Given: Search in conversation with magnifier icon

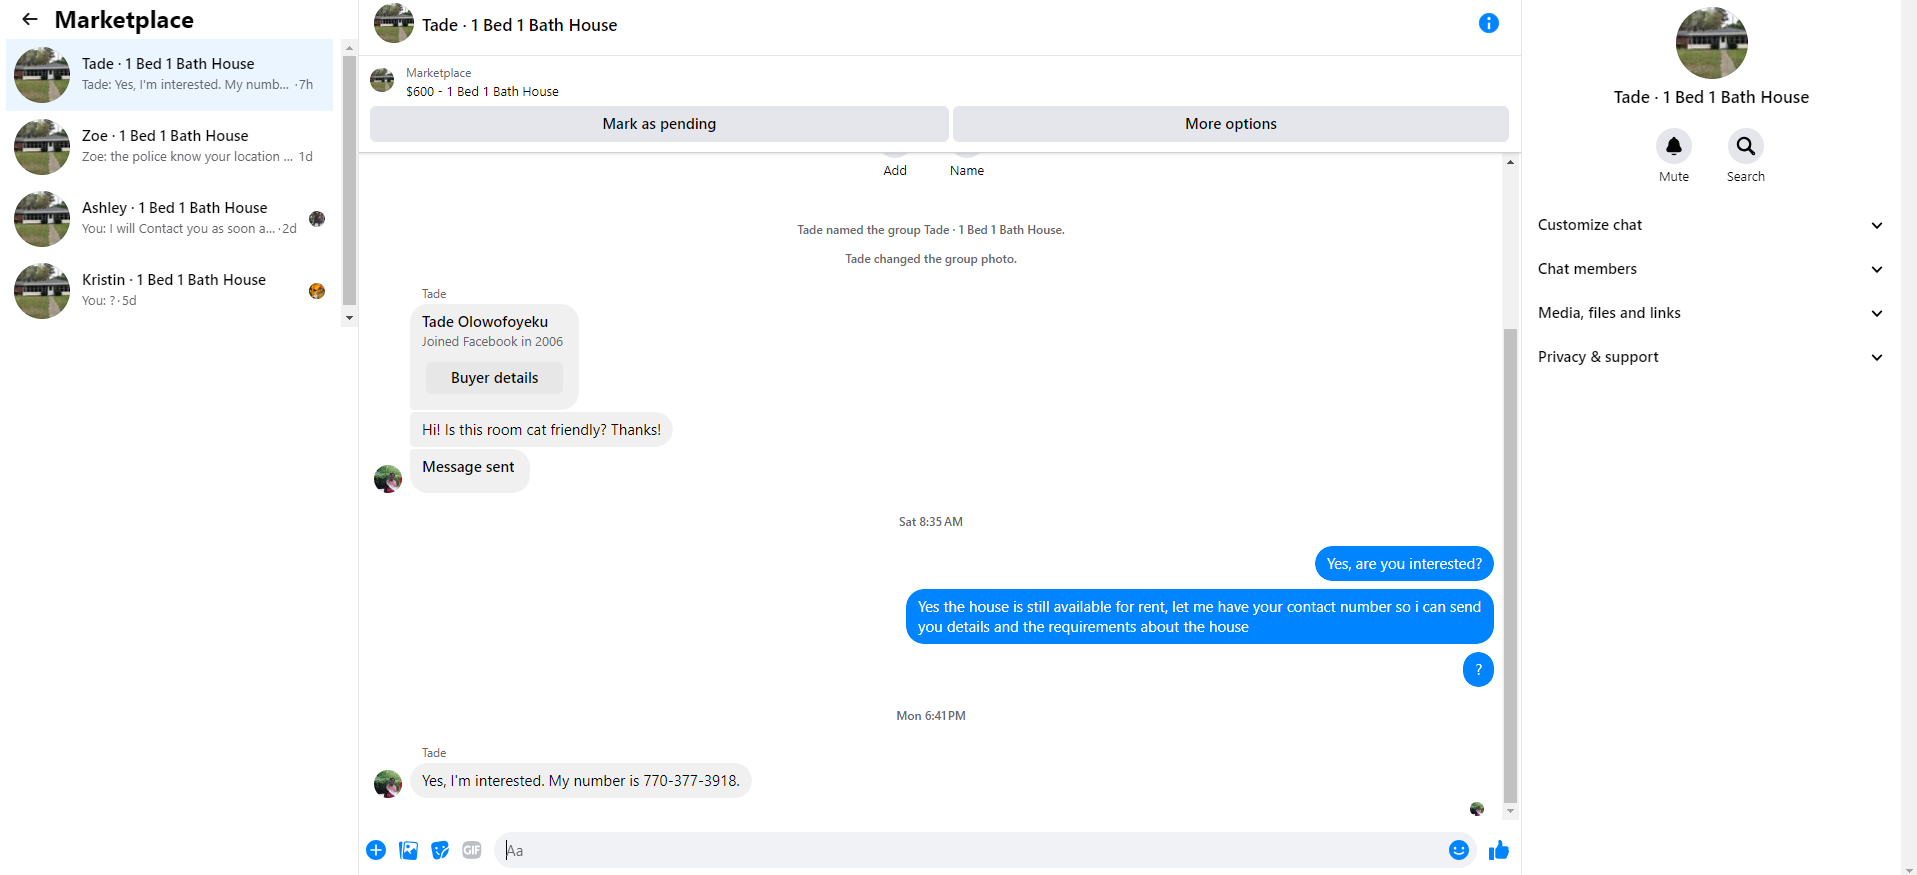Looking at the screenshot, I should point(1745,146).
